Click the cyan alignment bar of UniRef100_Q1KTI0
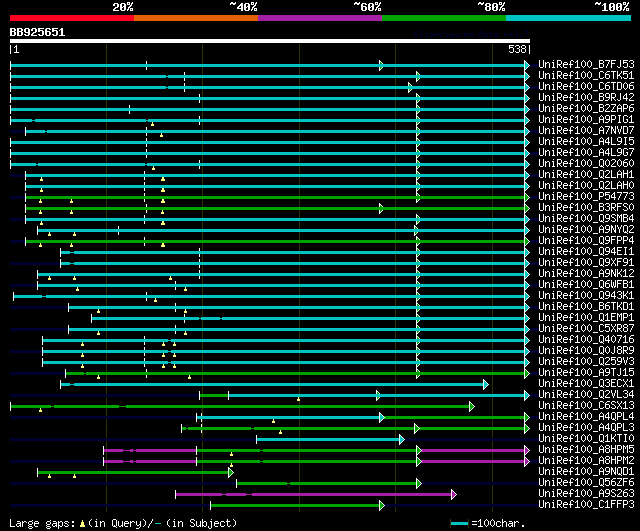Image resolution: width=640 pixels, height=531 pixels. pos(331,440)
